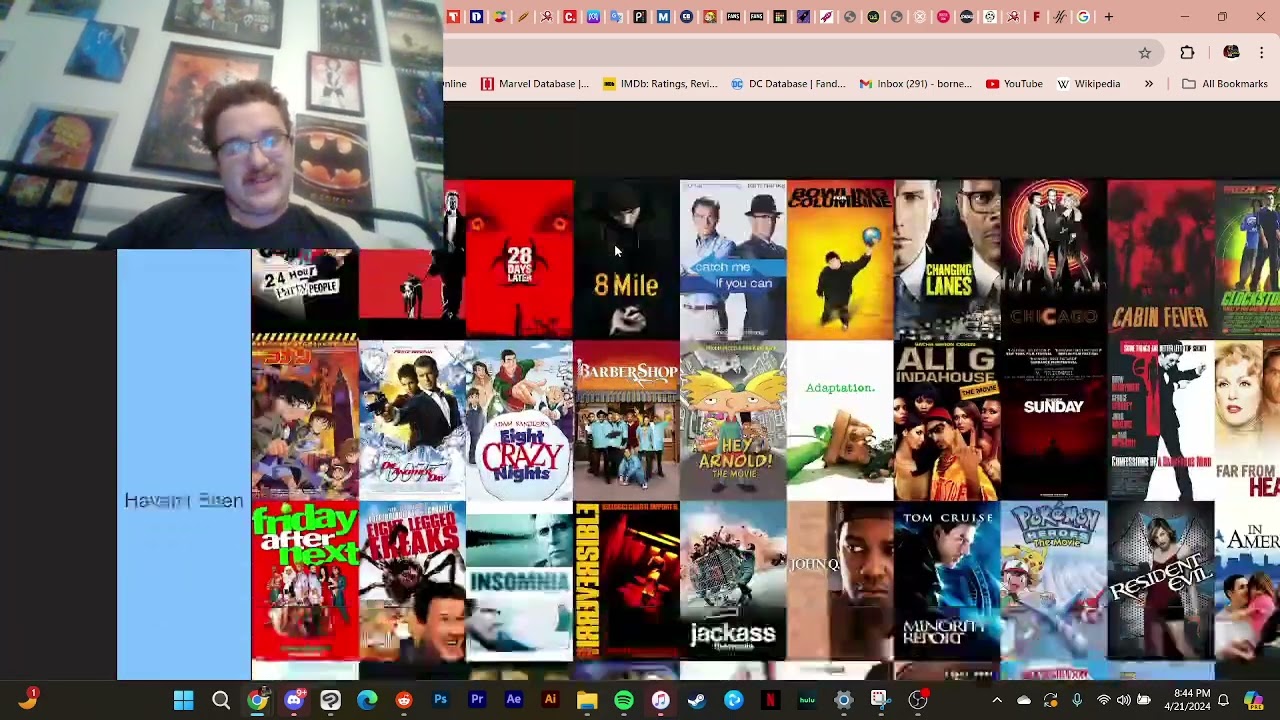The width and height of the screenshot is (1280, 720).
Task: Open Snipping Tool in taskbar
Action: click(880, 700)
